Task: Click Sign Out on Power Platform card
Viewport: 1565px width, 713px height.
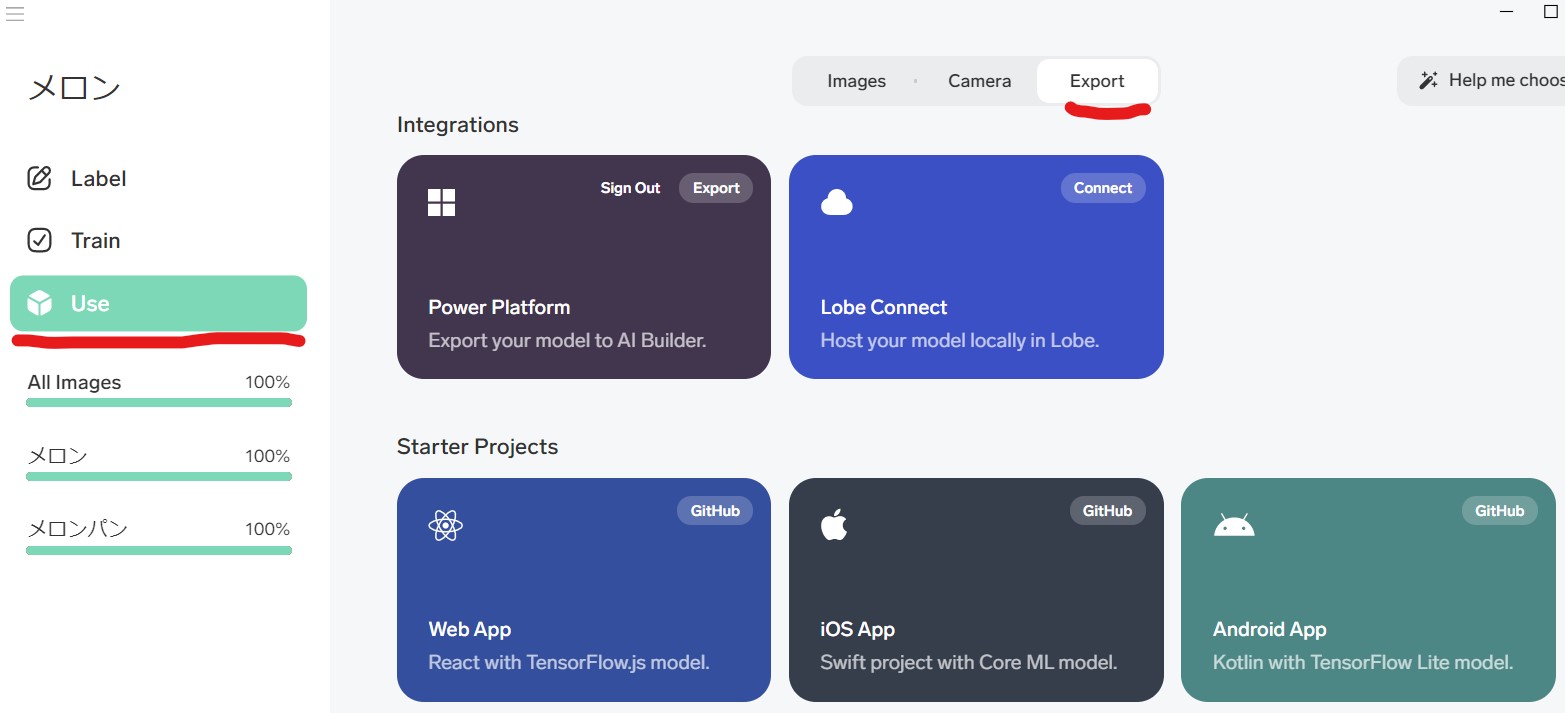Action: [x=630, y=188]
